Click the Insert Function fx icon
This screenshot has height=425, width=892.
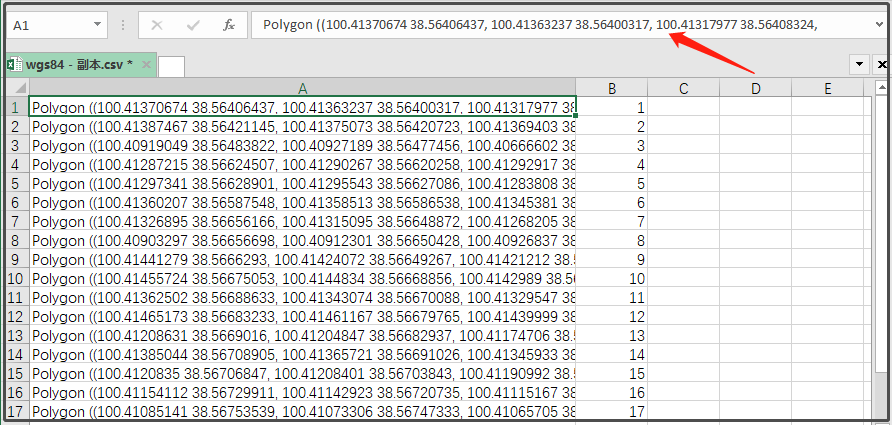point(229,24)
